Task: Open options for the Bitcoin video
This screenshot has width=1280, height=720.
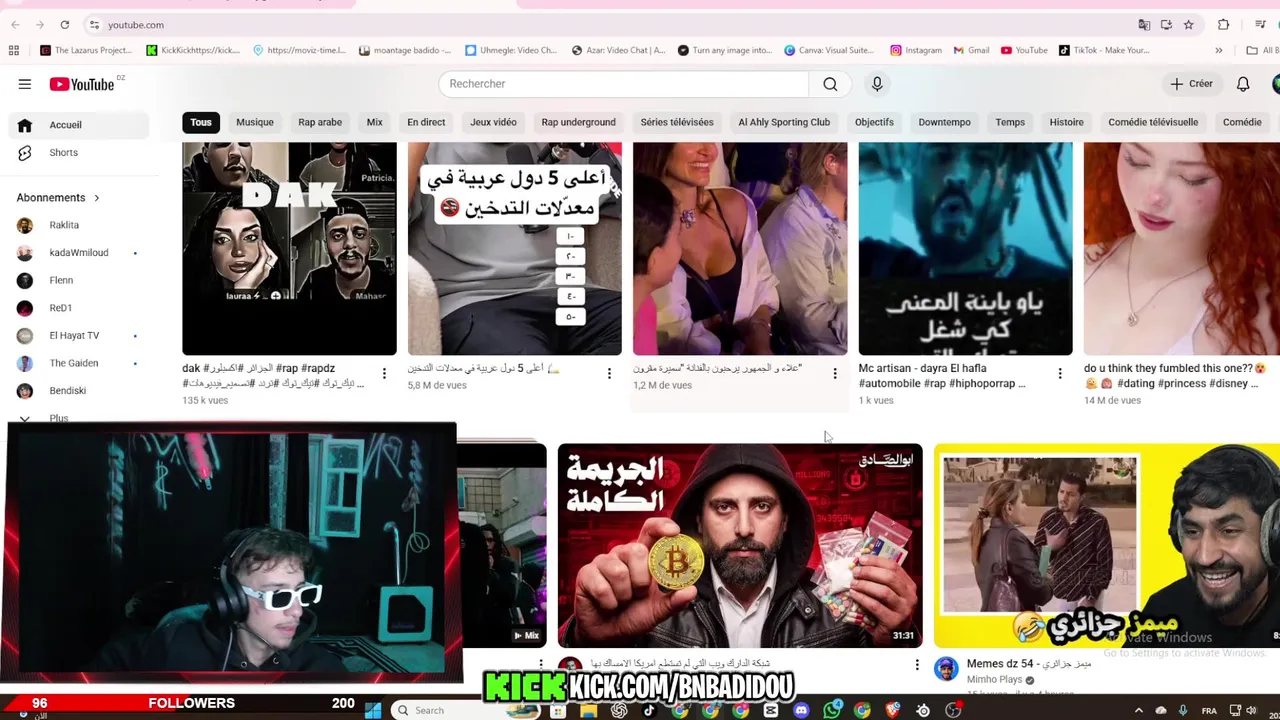Action: 917,664
